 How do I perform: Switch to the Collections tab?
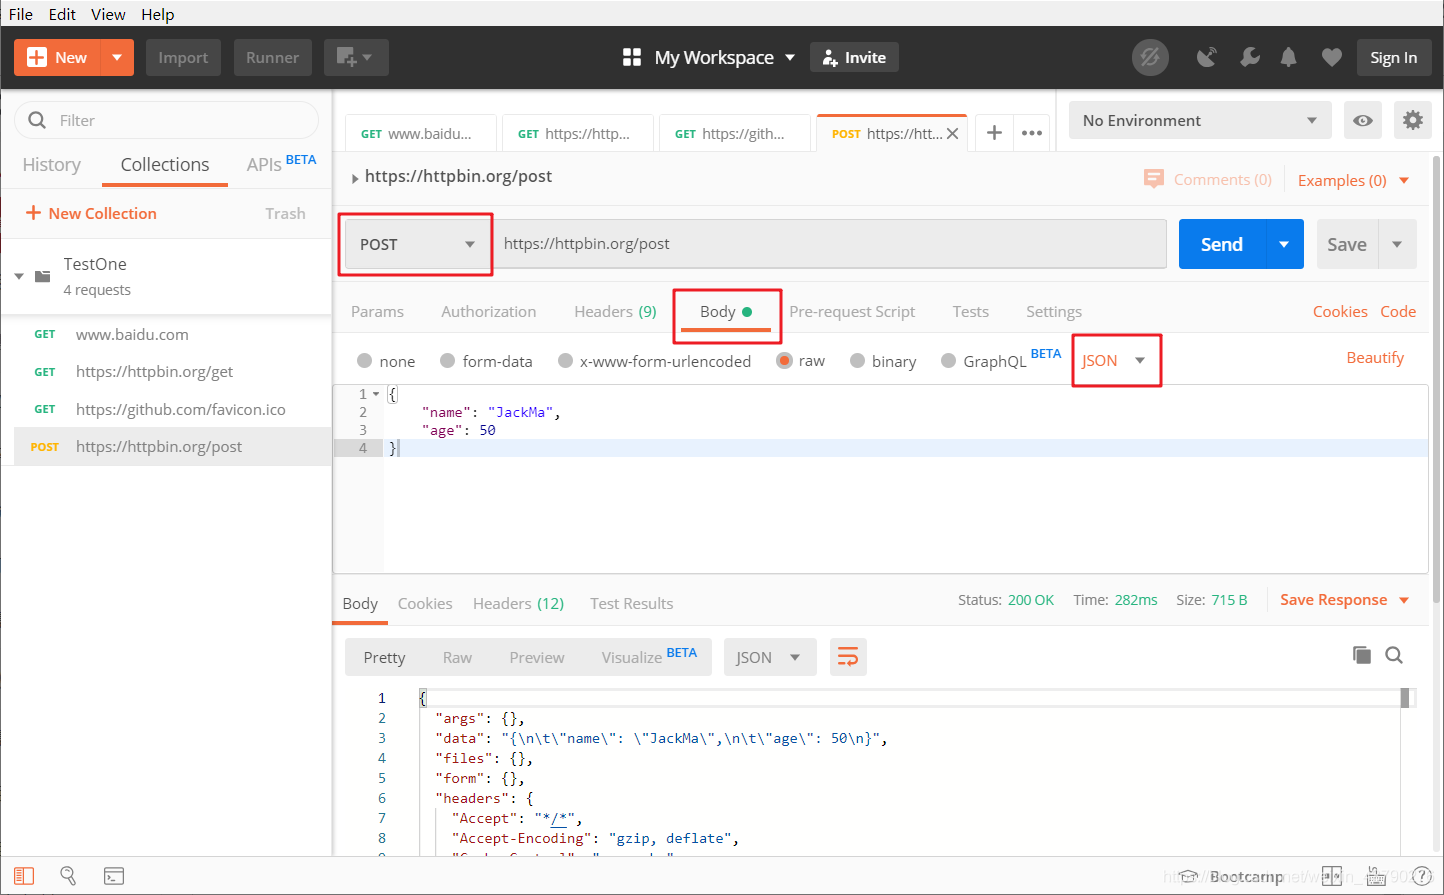pos(165,165)
